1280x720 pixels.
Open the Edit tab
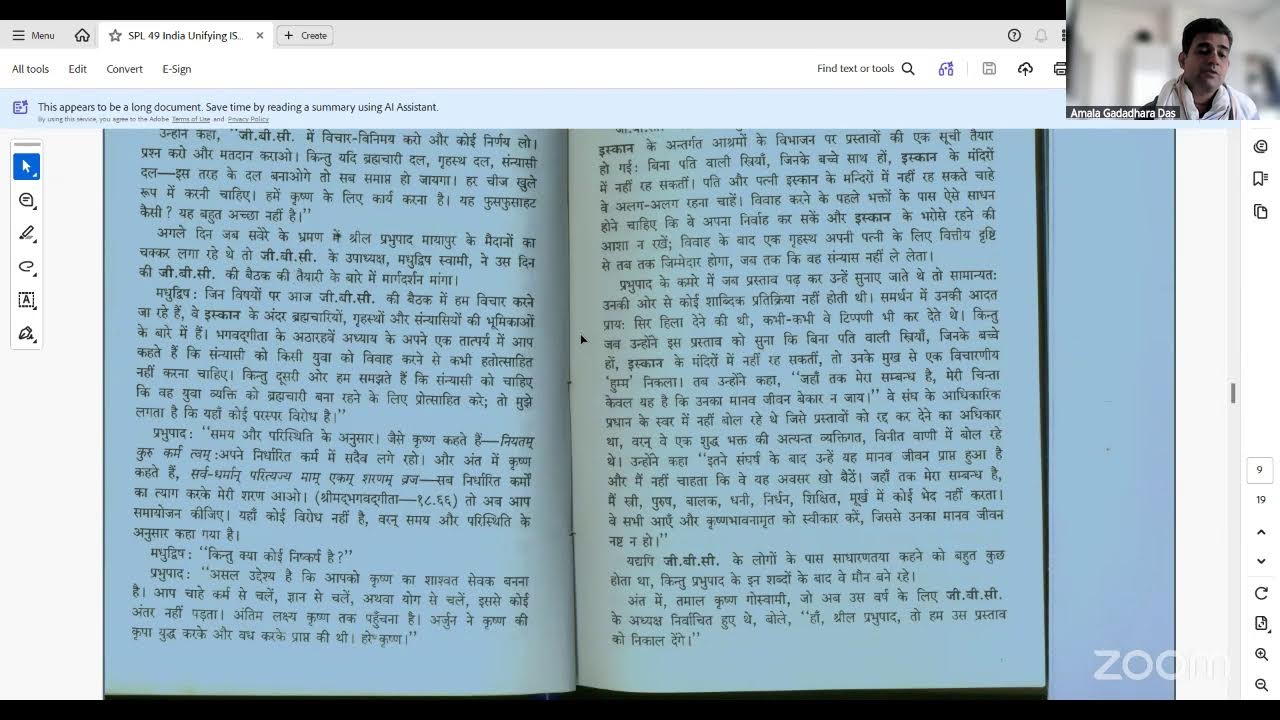click(77, 69)
